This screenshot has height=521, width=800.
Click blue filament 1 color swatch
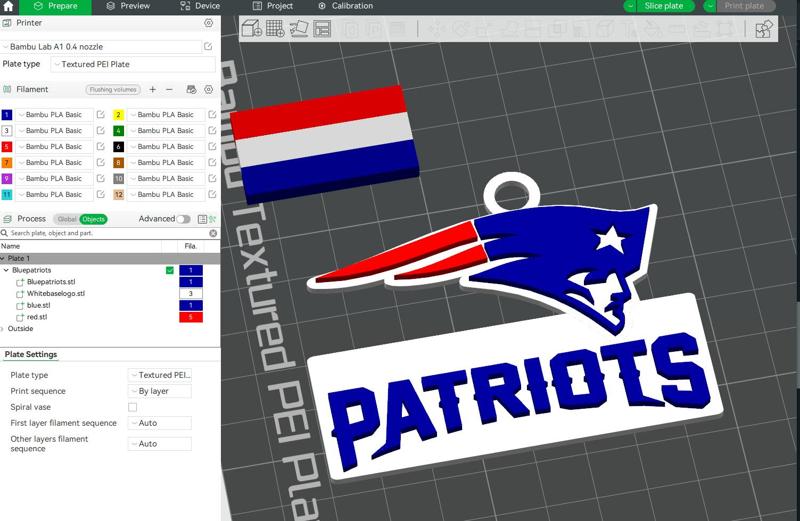tap(7, 115)
